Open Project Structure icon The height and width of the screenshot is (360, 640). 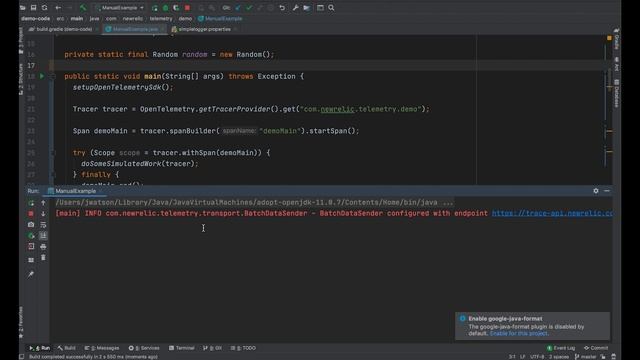tap(307, 8)
